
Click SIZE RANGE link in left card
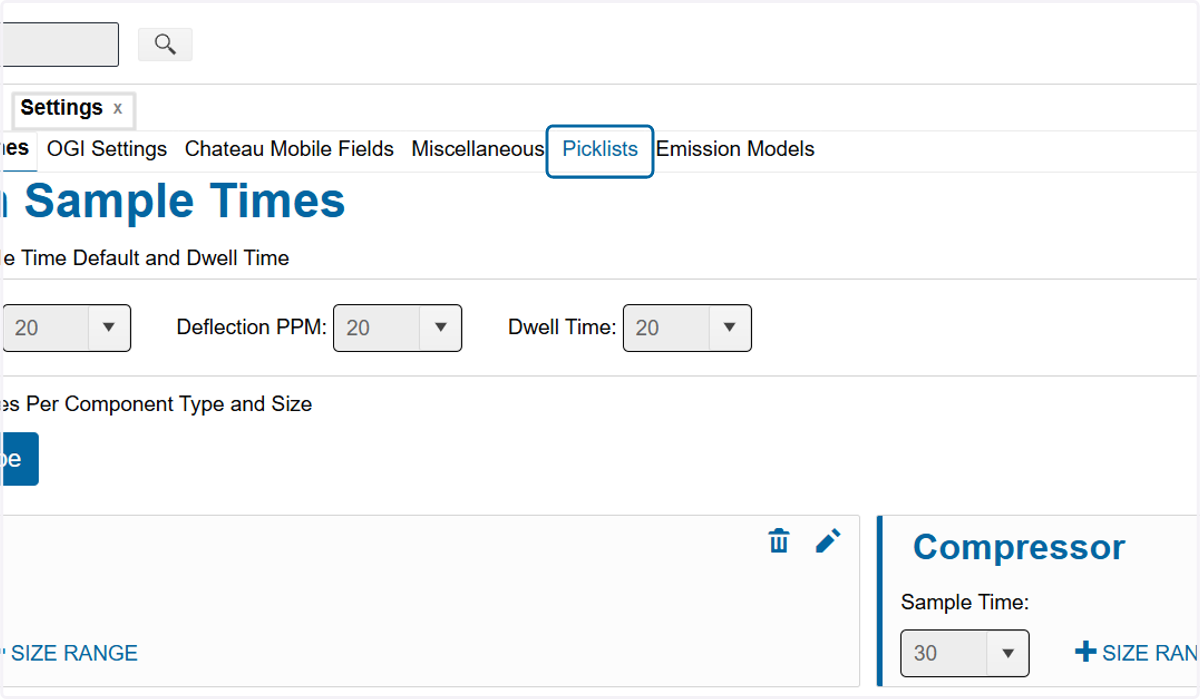[74, 654]
